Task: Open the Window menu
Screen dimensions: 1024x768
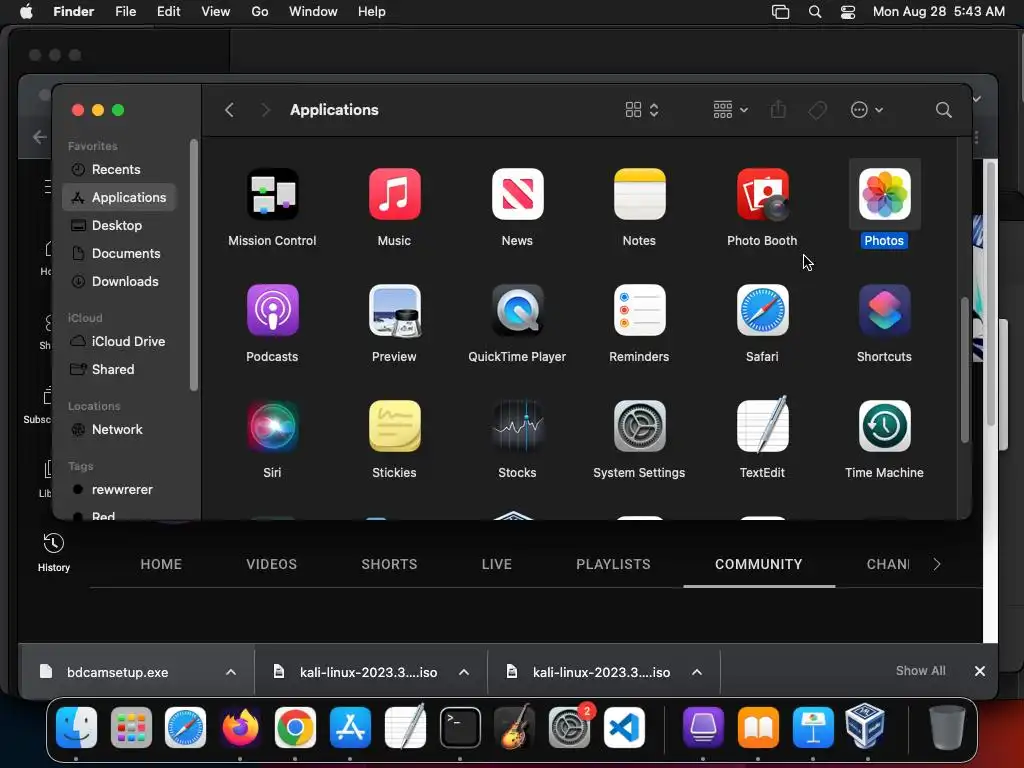Action: click(x=313, y=12)
